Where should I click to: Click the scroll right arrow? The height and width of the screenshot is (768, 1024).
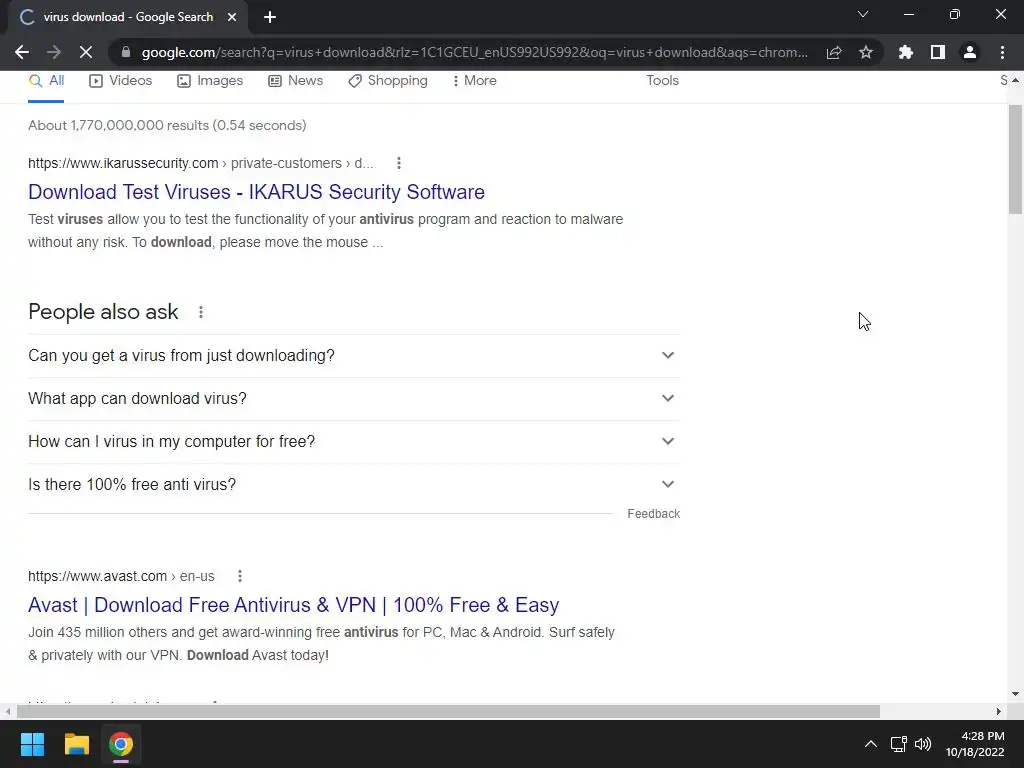(x=999, y=711)
